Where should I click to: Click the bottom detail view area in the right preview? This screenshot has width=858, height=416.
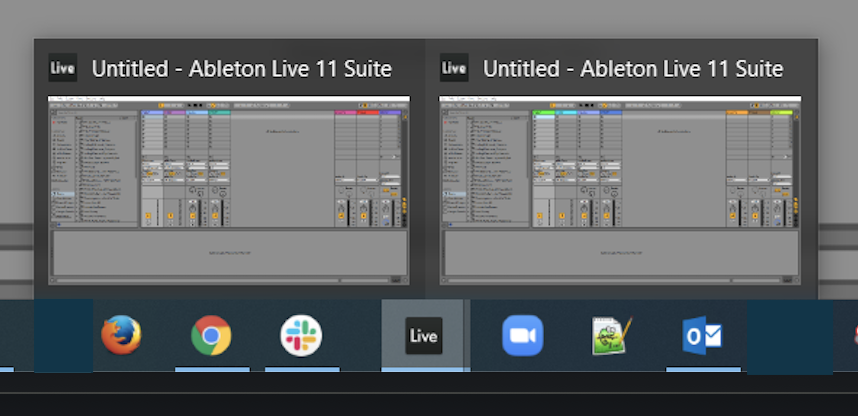tap(620, 256)
